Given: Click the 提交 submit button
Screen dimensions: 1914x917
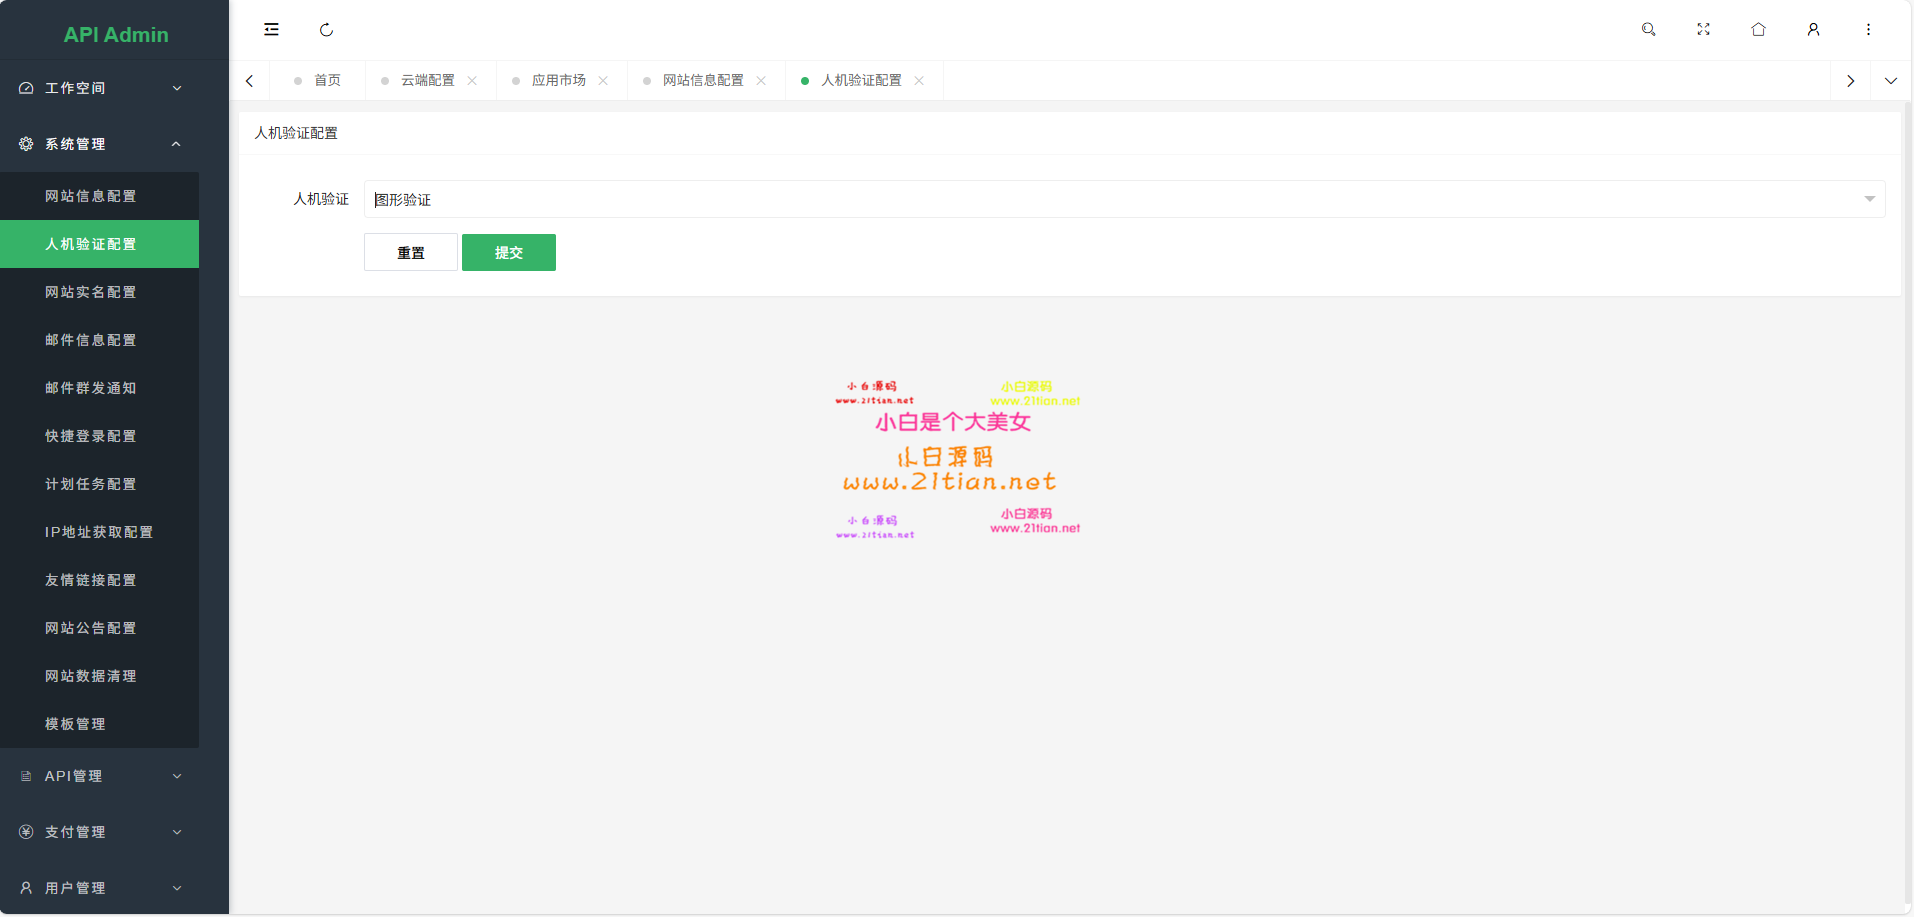Looking at the screenshot, I should click(x=508, y=253).
